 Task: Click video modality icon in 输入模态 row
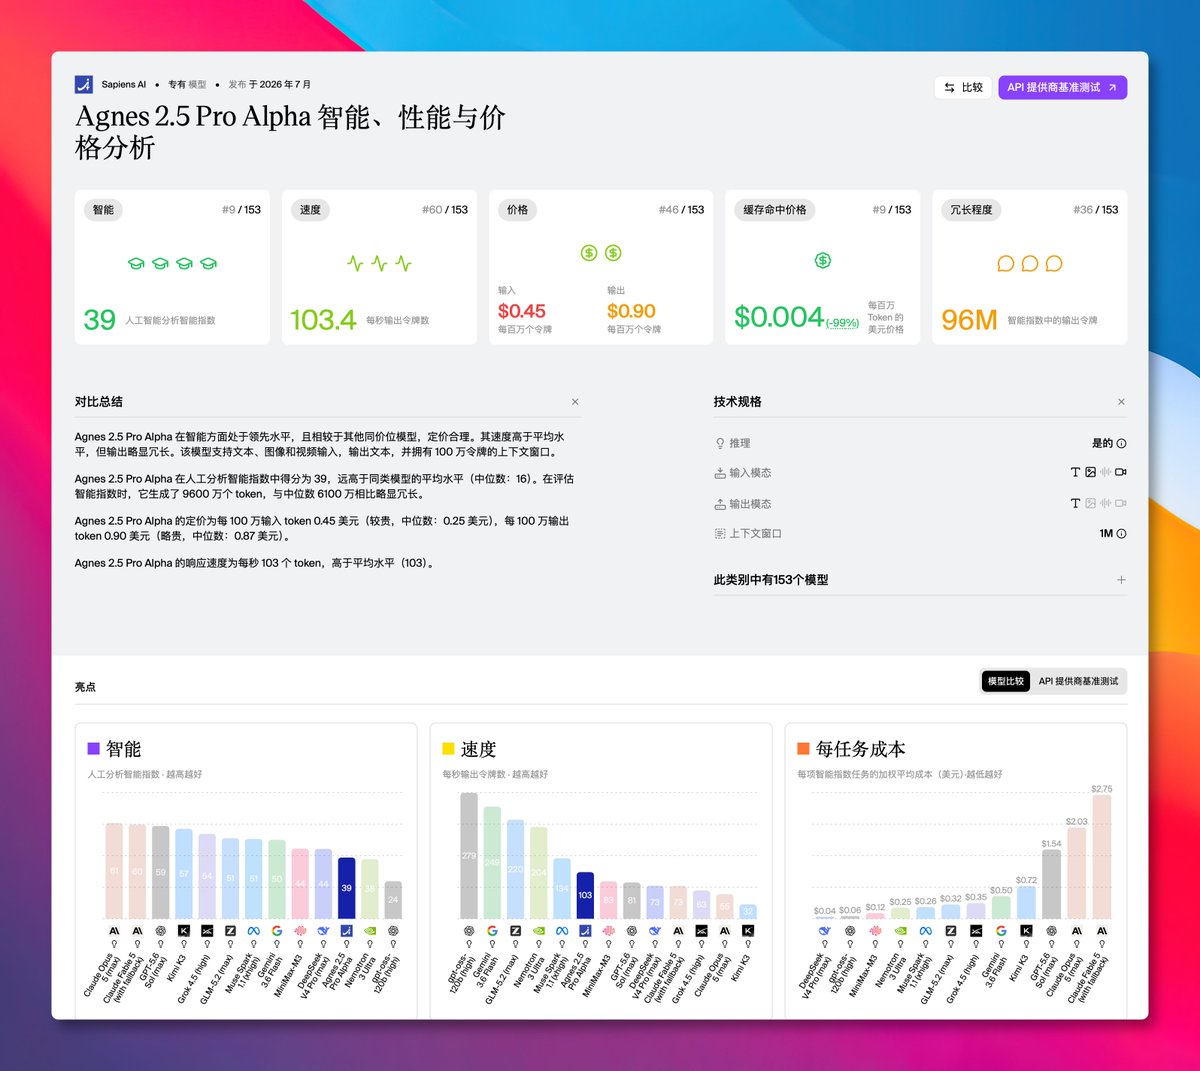(x=1121, y=472)
